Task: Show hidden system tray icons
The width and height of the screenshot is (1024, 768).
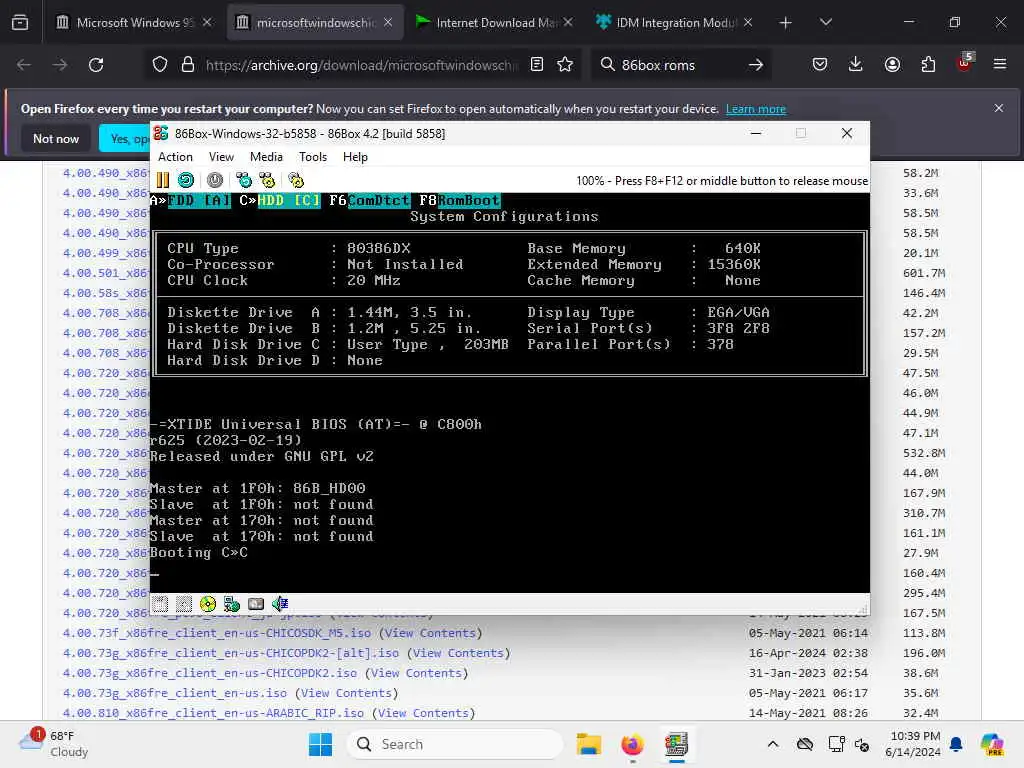Action: pyautogui.click(x=773, y=744)
